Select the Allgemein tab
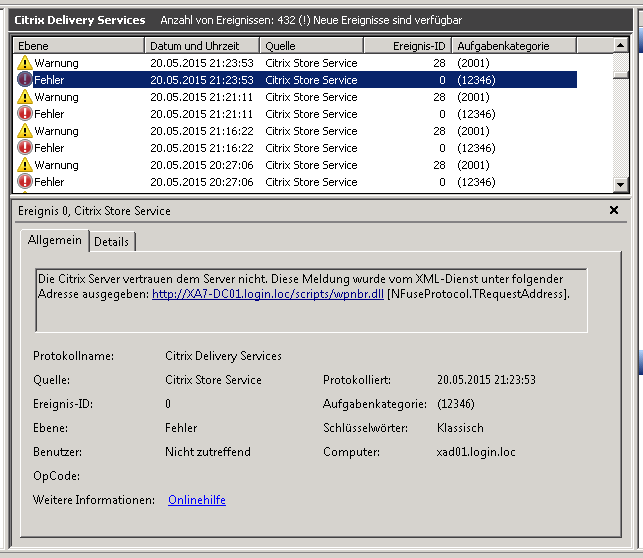The height and width of the screenshot is (558, 643). click(x=55, y=240)
